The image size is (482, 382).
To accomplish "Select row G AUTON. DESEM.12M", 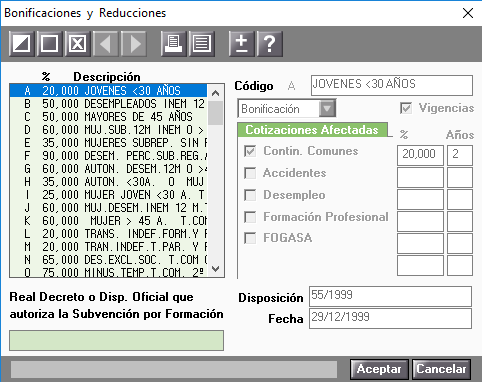I will pyautogui.click(x=108, y=169).
